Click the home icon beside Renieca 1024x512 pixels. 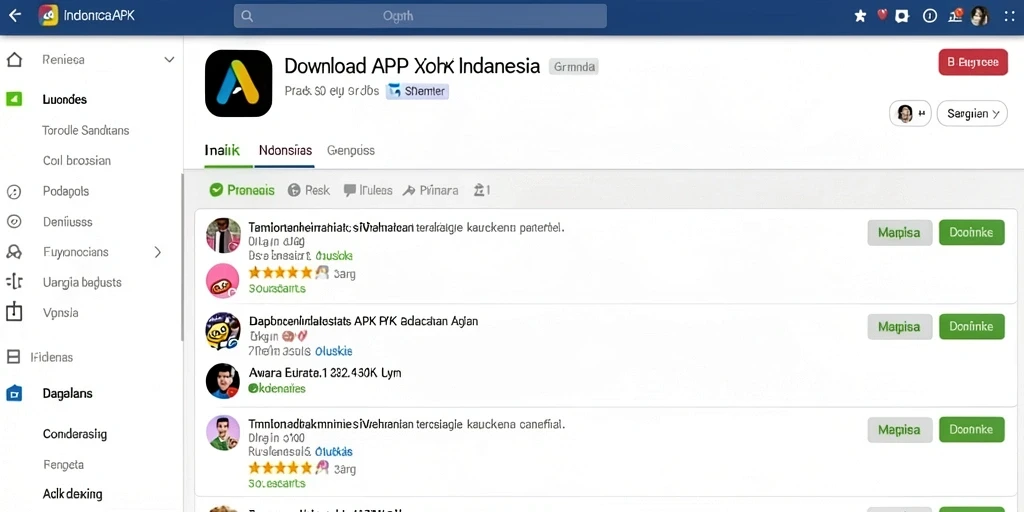(x=14, y=60)
